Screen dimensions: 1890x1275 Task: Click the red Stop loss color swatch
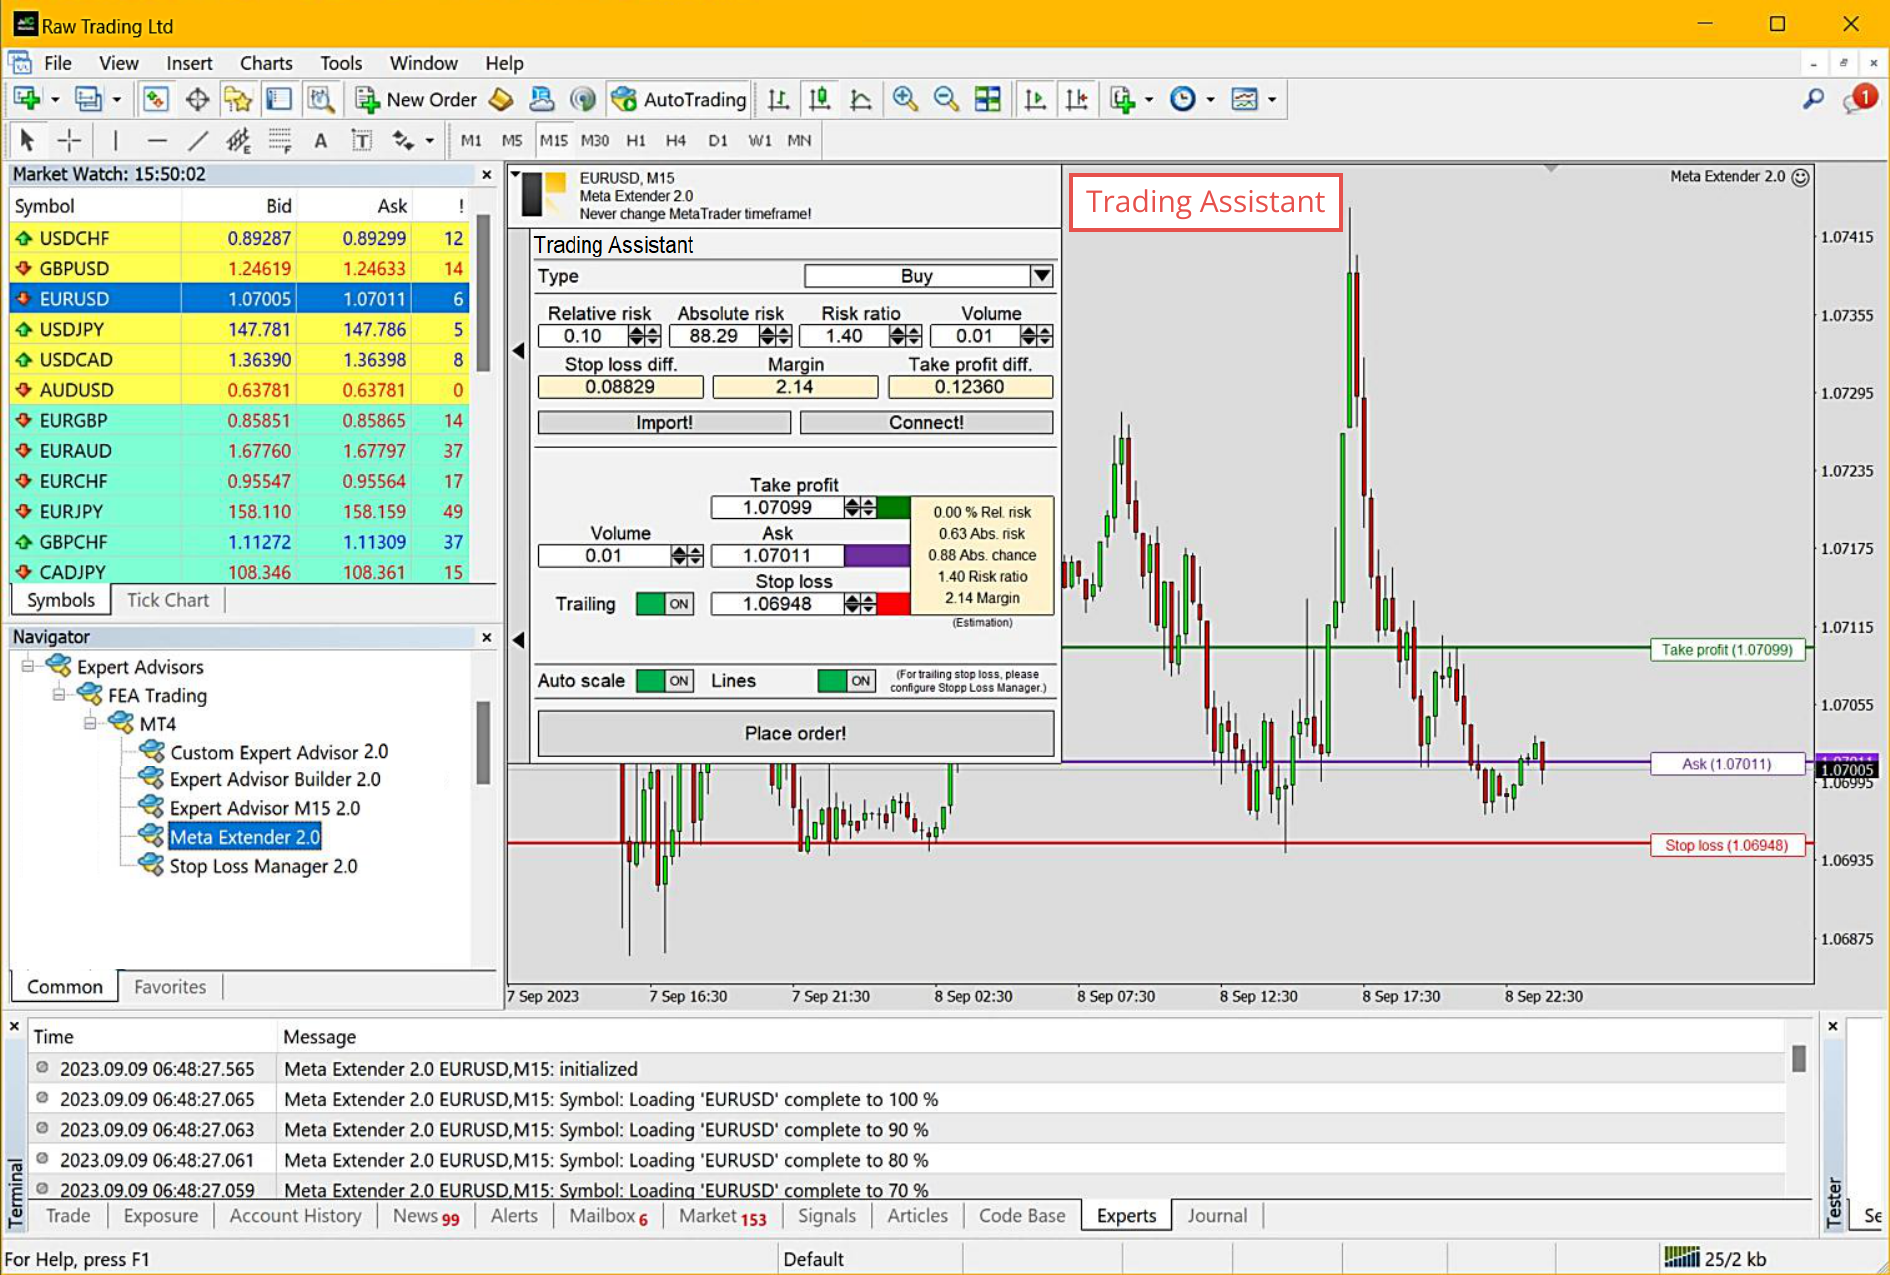[894, 604]
